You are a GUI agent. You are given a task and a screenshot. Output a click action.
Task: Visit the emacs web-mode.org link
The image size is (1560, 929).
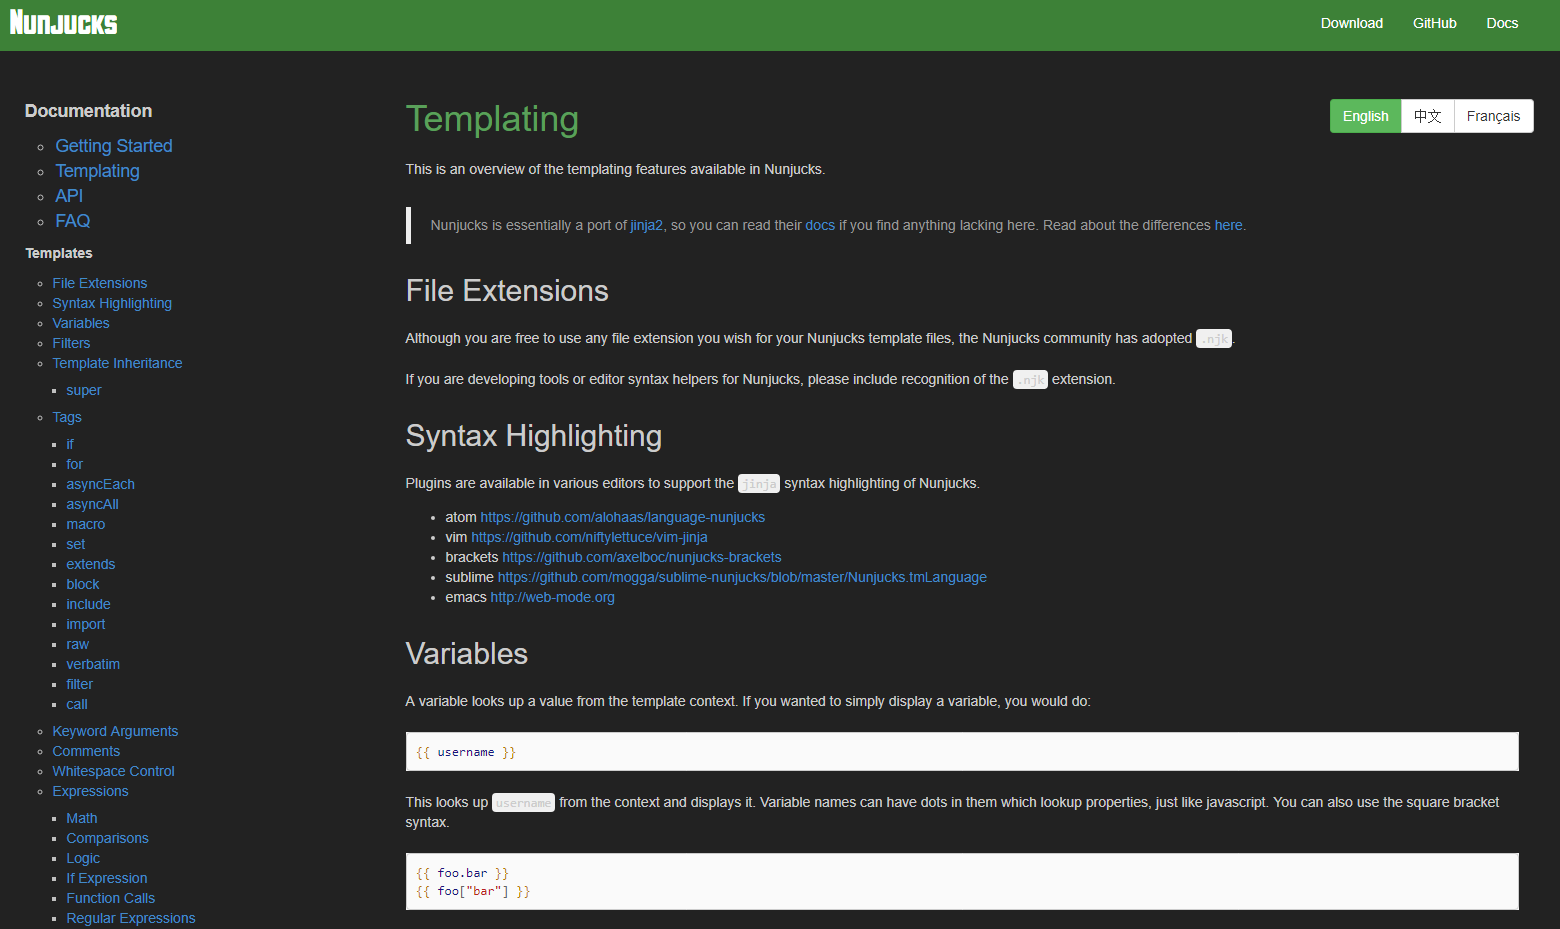[x=553, y=597]
